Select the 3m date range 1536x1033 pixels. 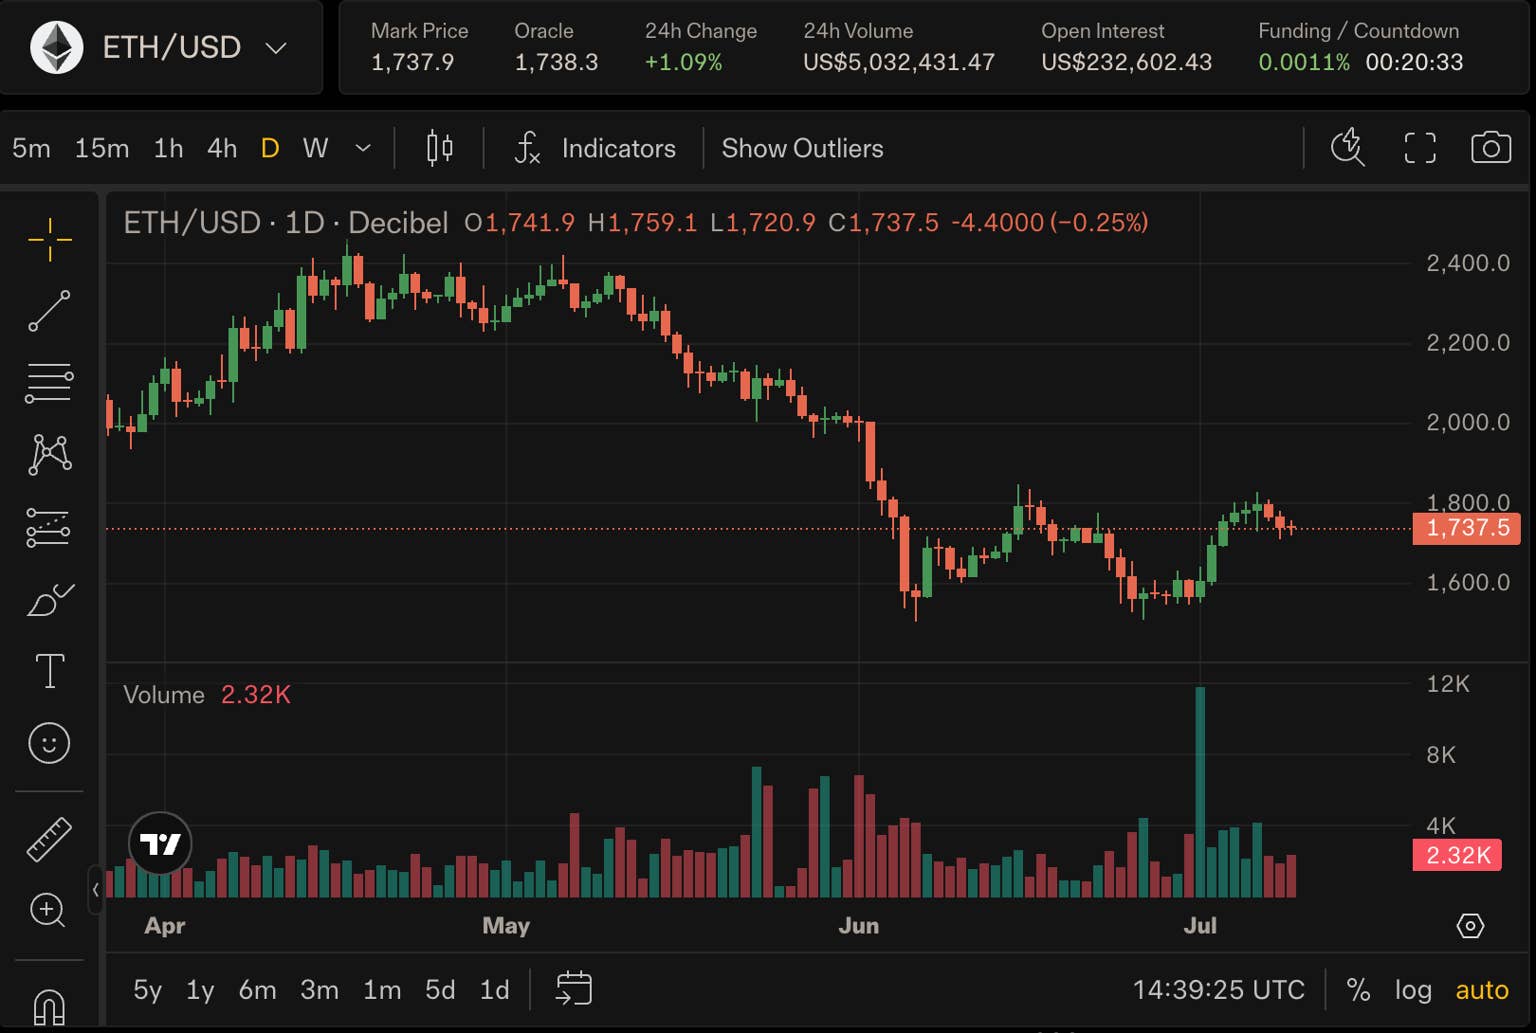[319, 990]
